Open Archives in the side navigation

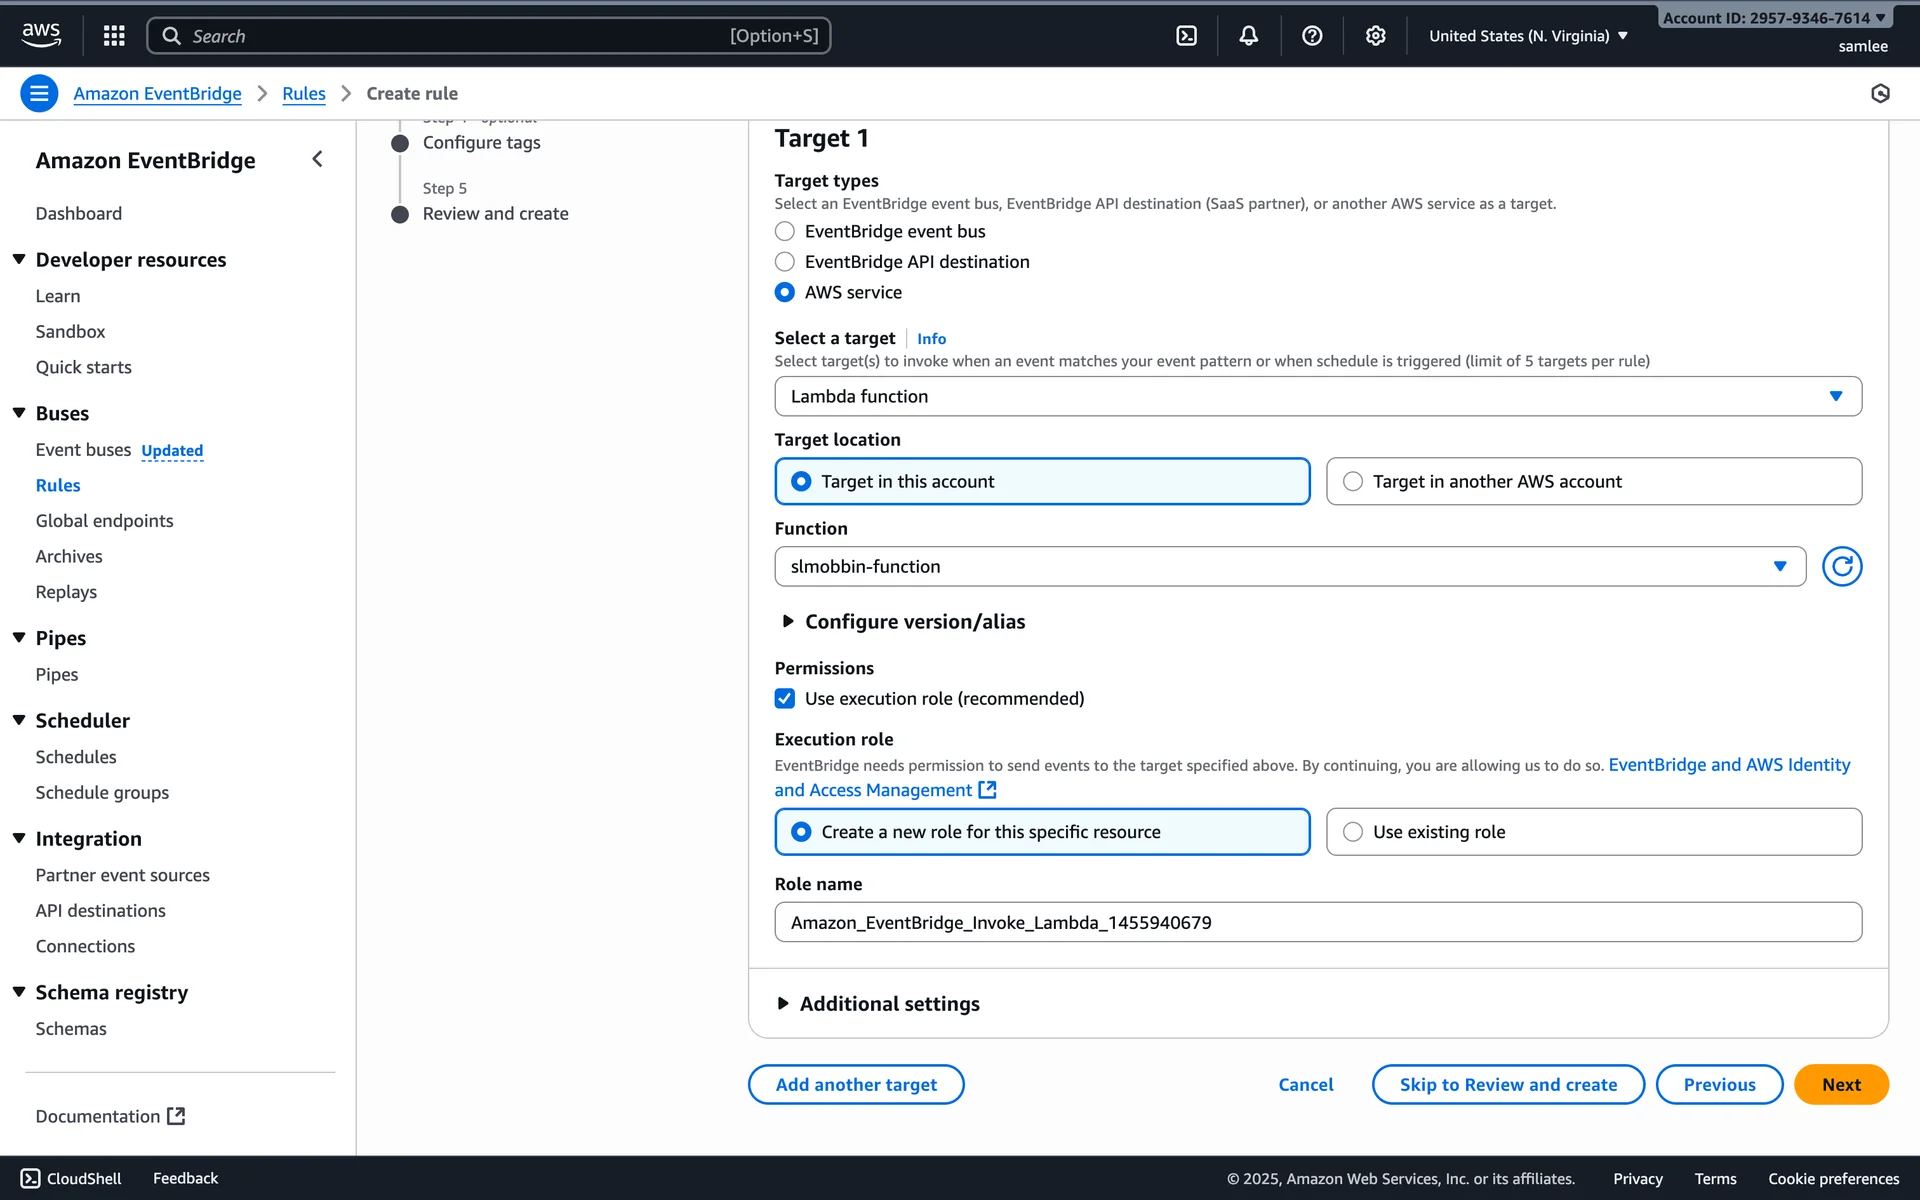pos(68,556)
